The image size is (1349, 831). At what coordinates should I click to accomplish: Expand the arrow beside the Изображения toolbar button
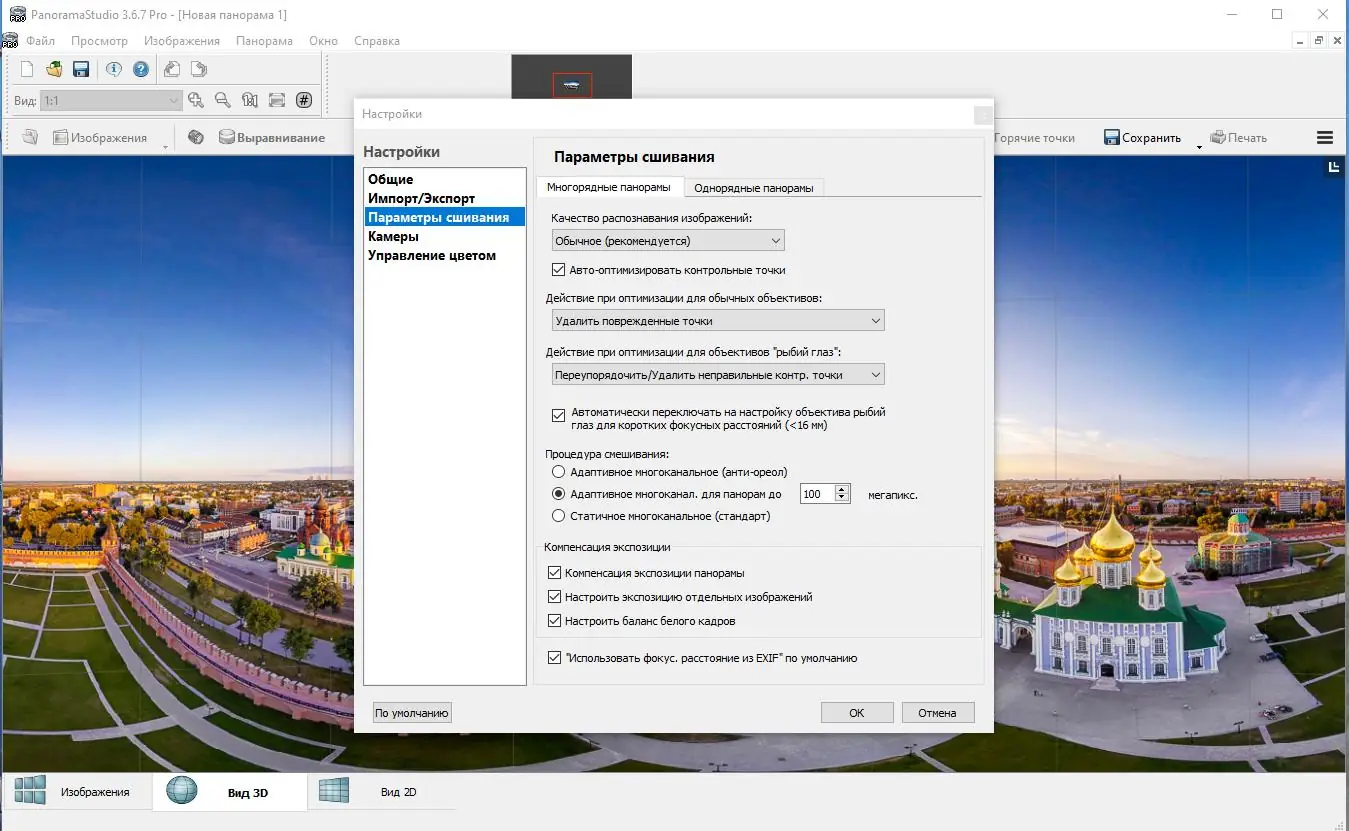[165, 146]
